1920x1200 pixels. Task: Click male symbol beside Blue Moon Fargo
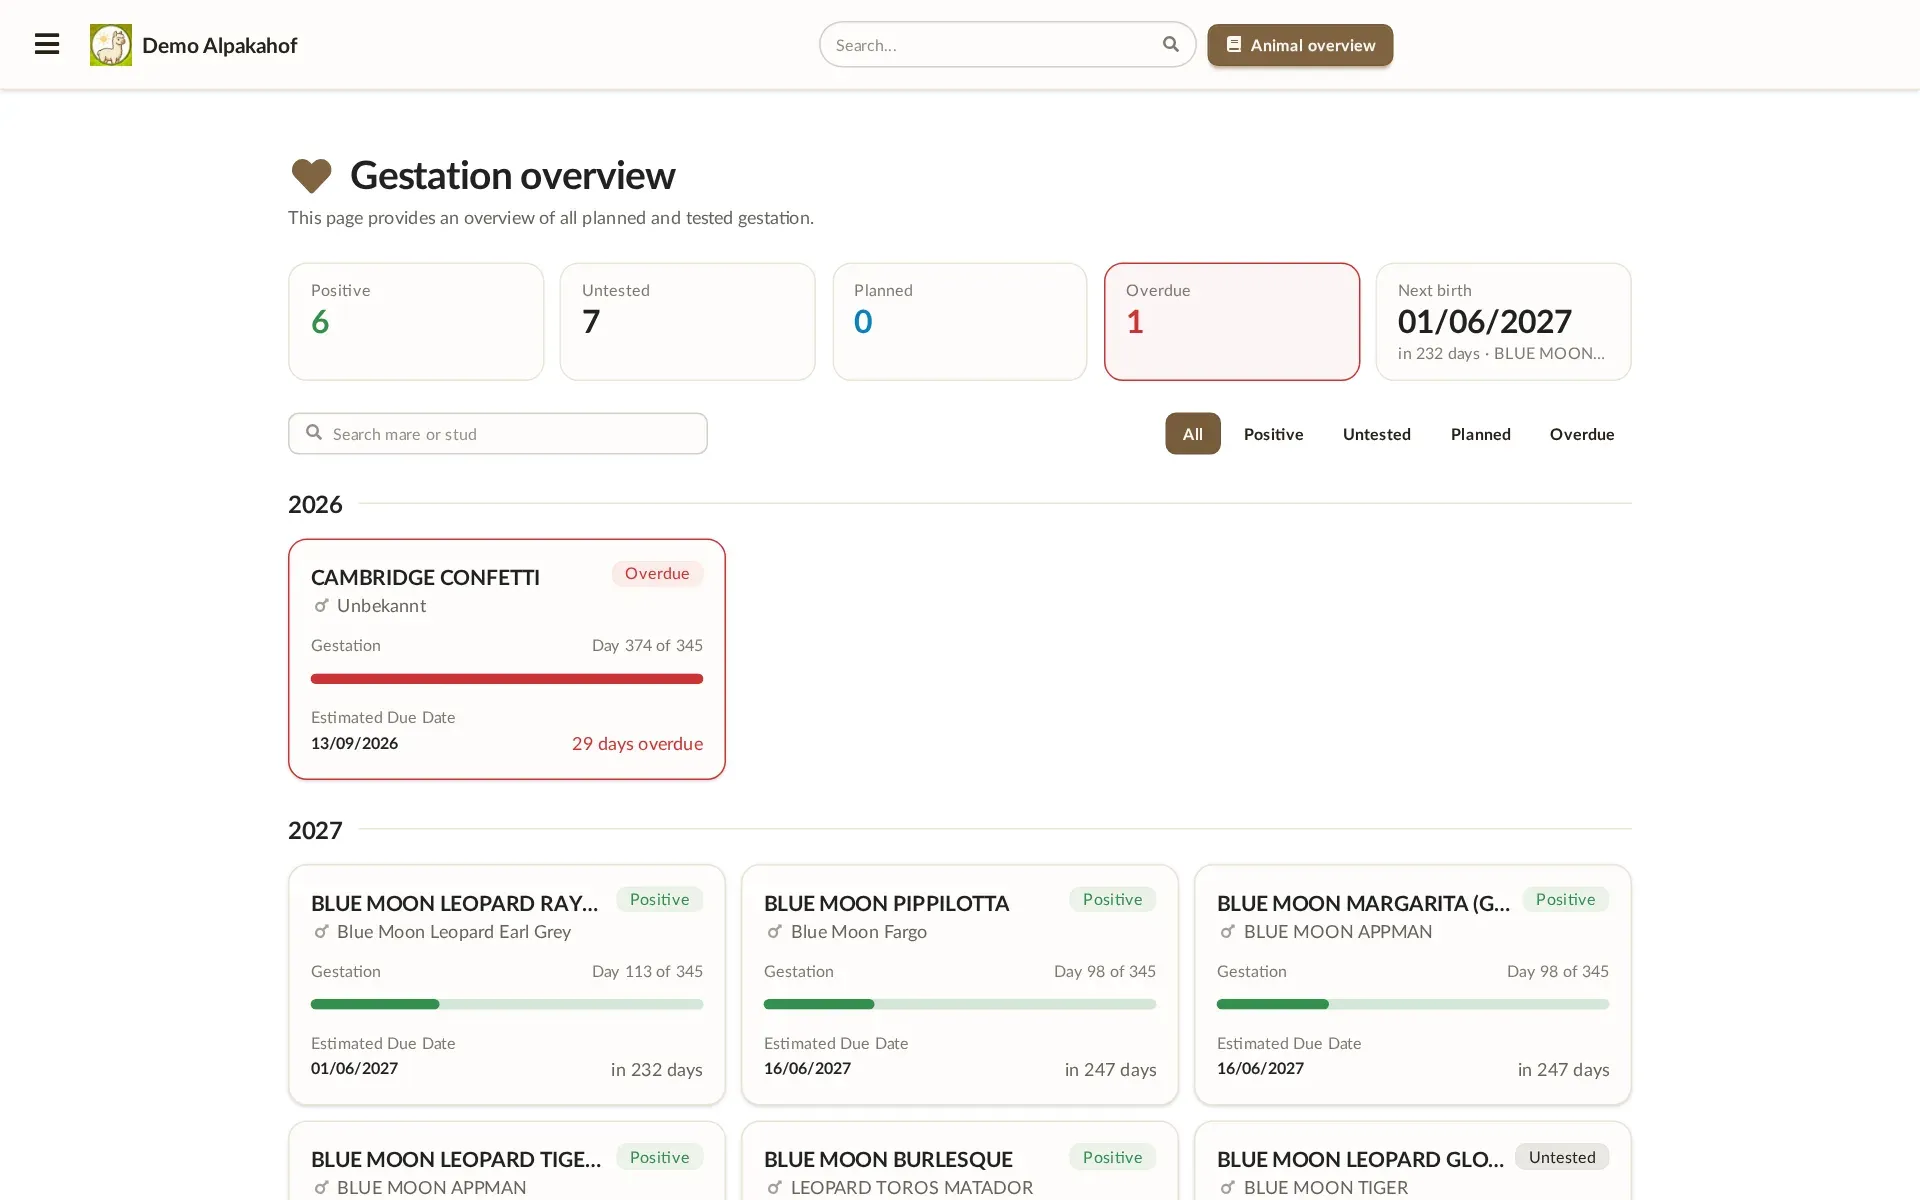(774, 931)
